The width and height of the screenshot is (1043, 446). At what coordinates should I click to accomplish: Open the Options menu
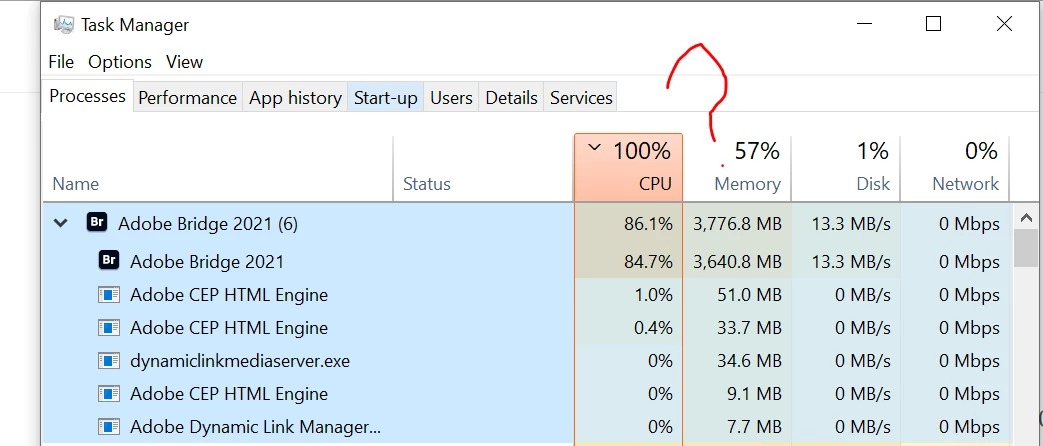120,62
